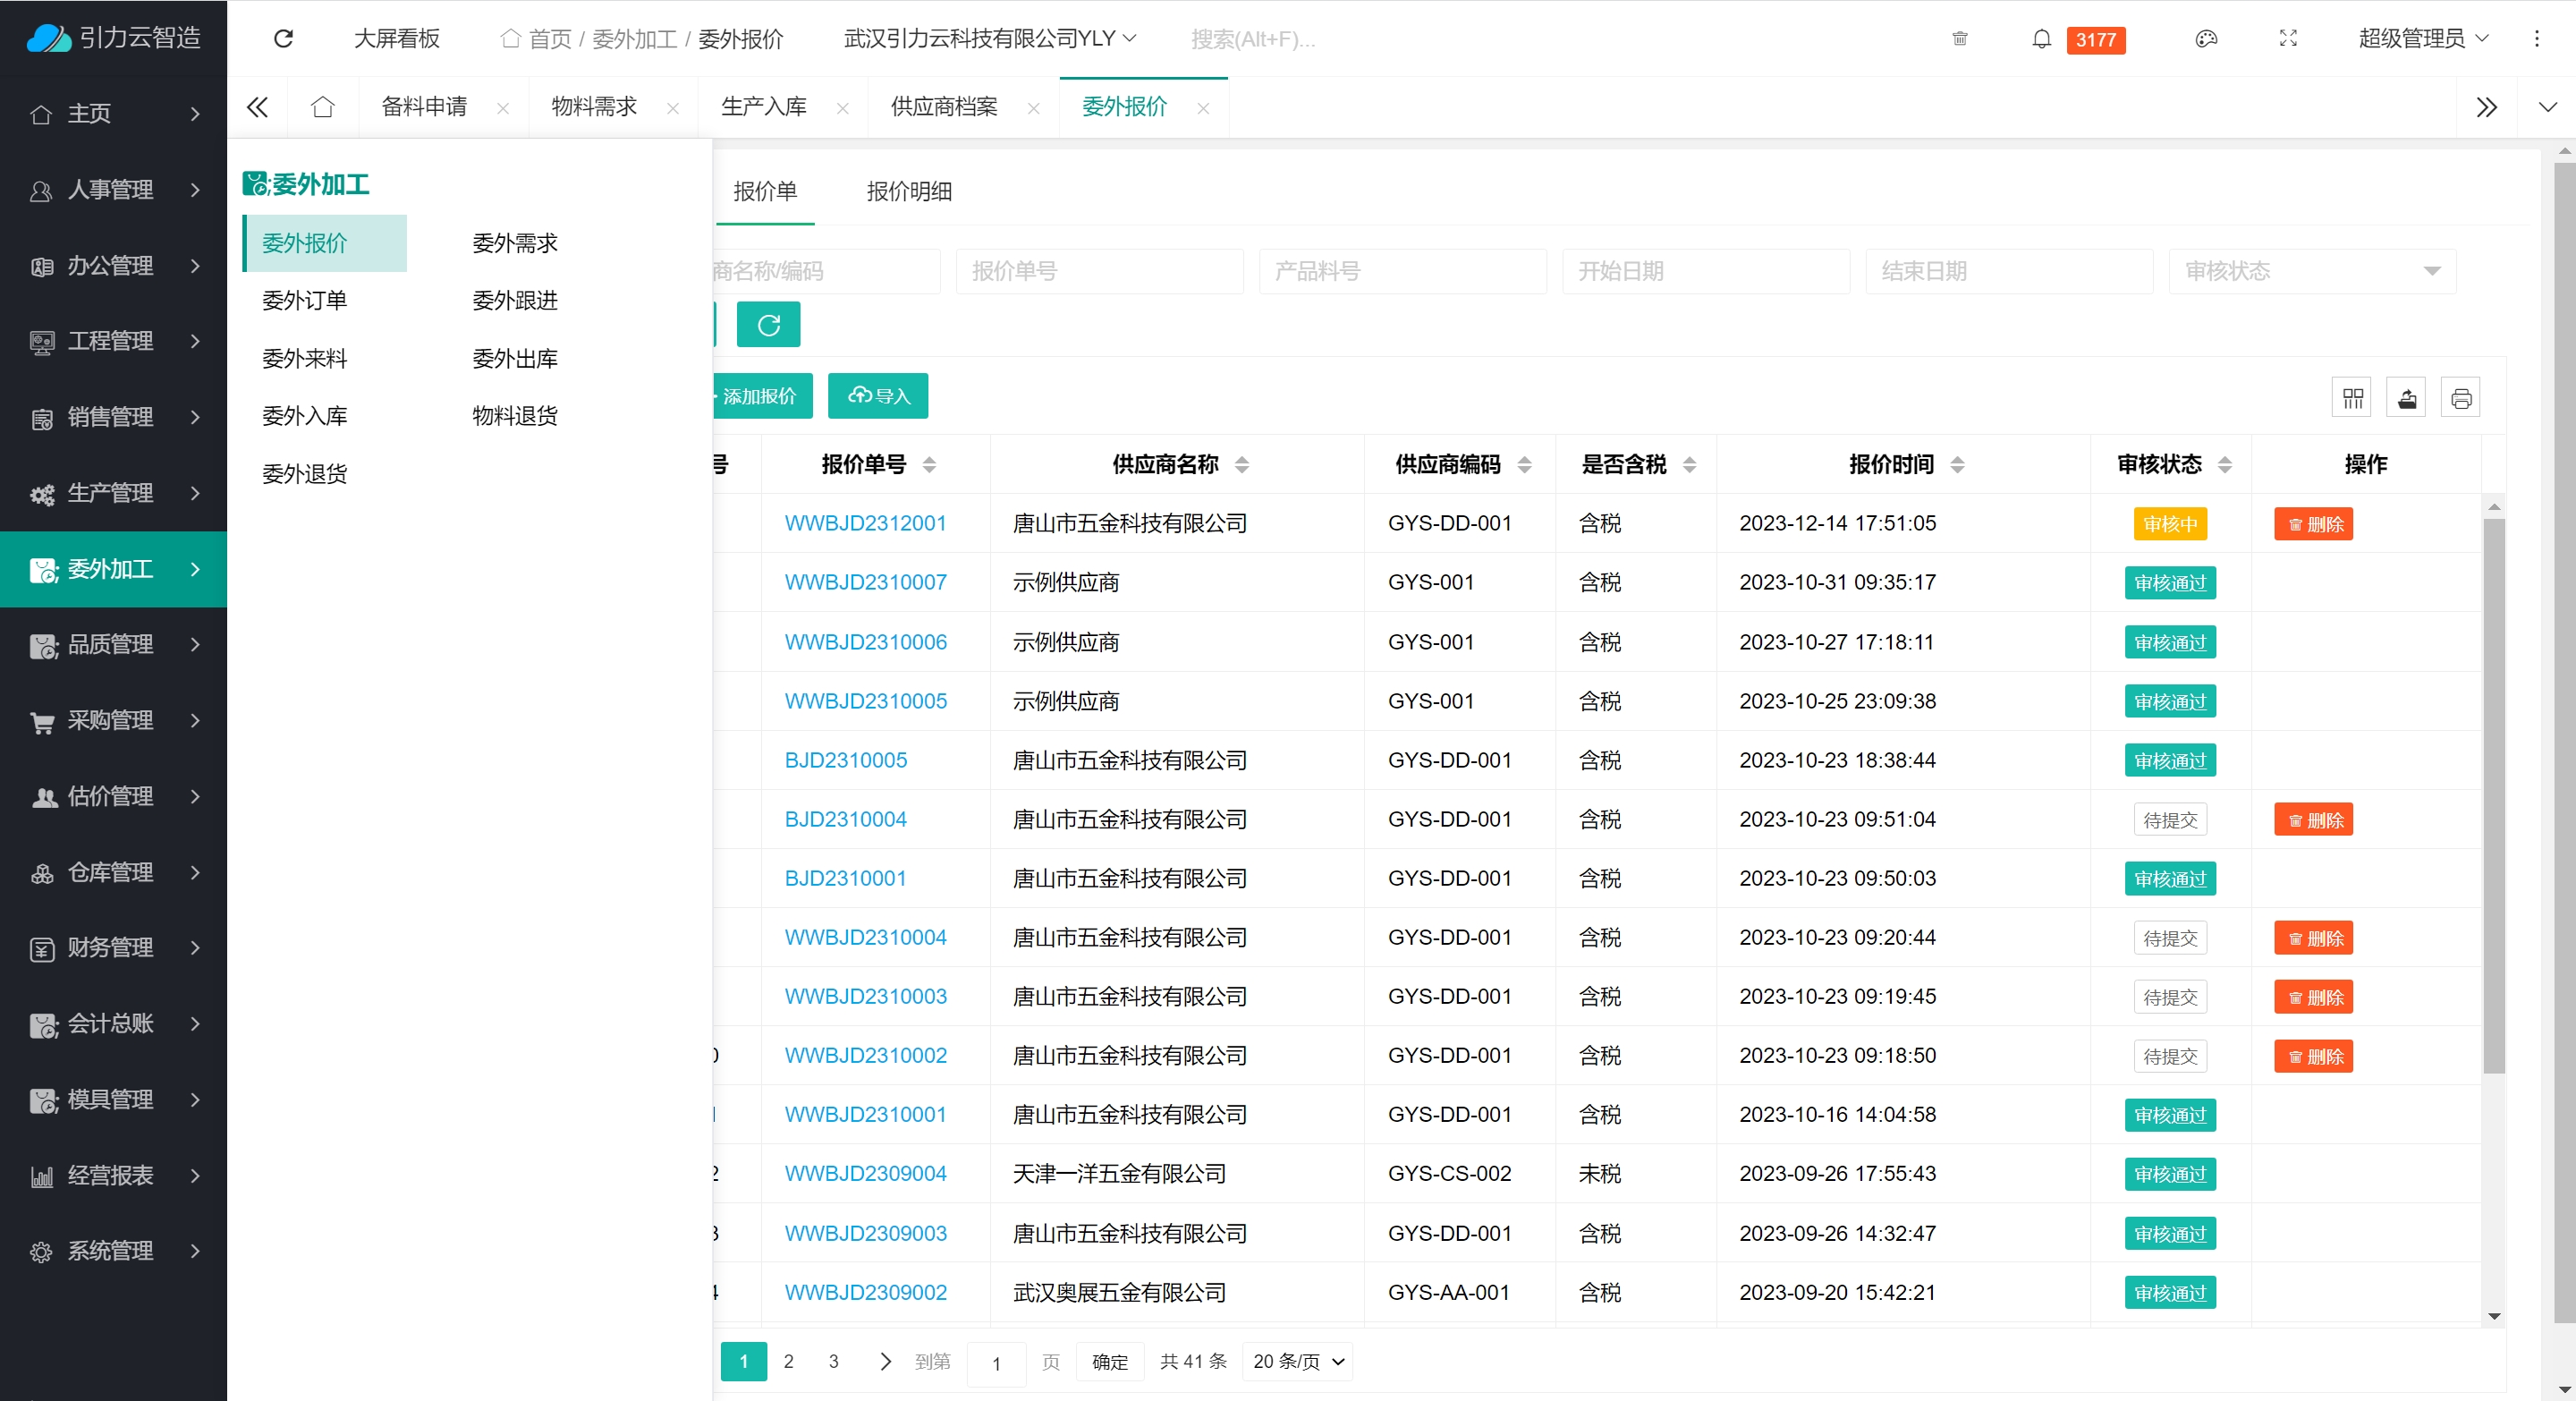The image size is (2576, 1401).
Task: Sort by 审核状态 column arrows
Action: (2224, 464)
